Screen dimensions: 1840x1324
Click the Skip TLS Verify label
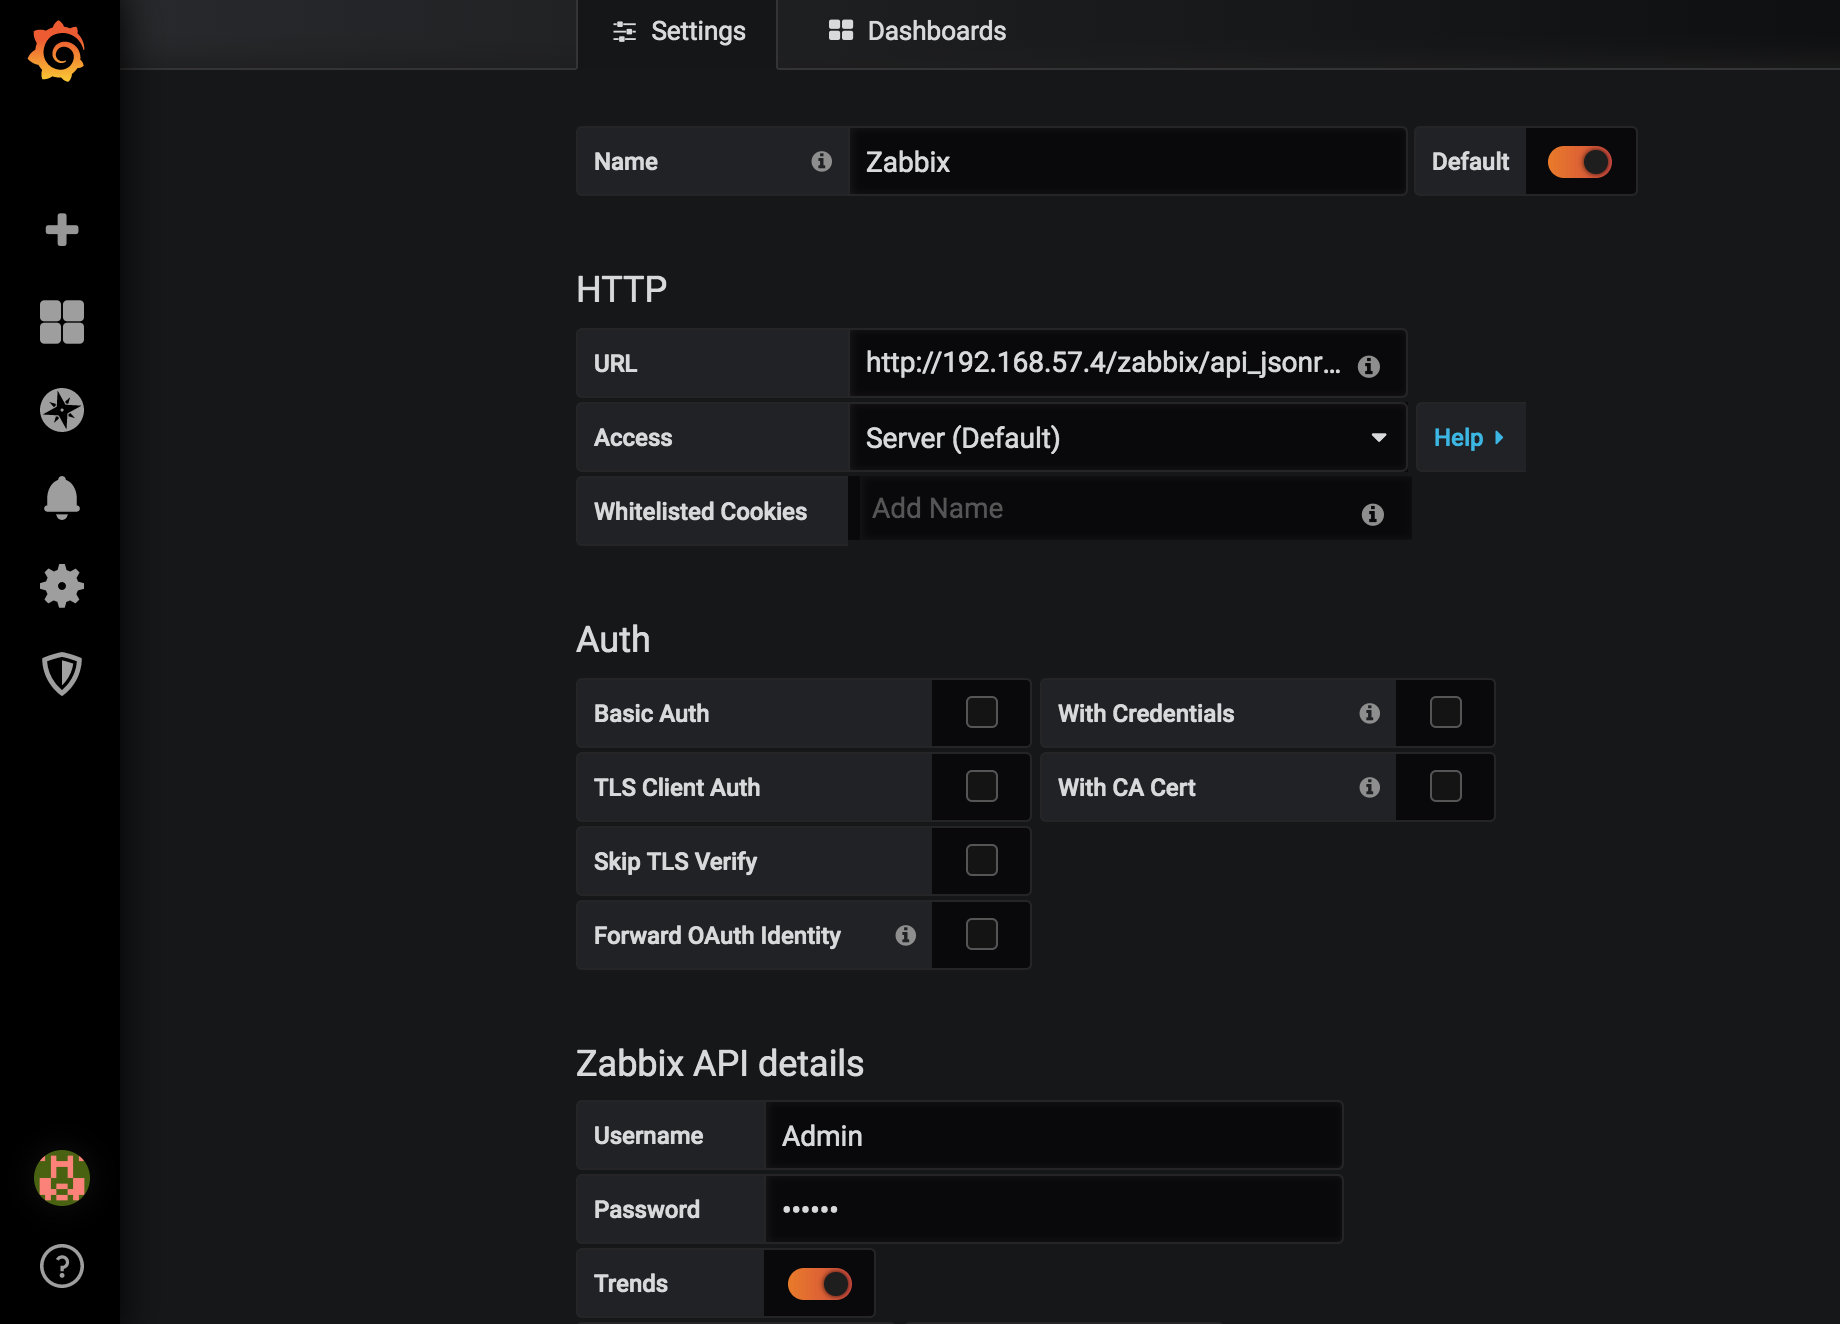click(675, 862)
